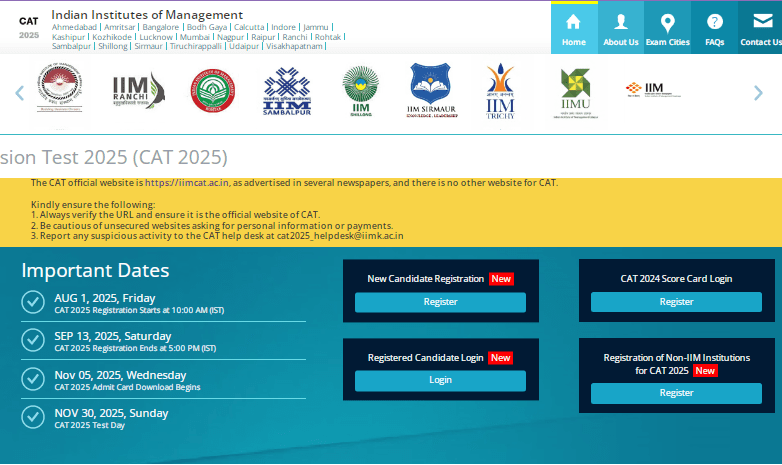Viewport: 782px width, 465px height.
Task: Click the IIM Trichy logo
Action: point(500,93)
